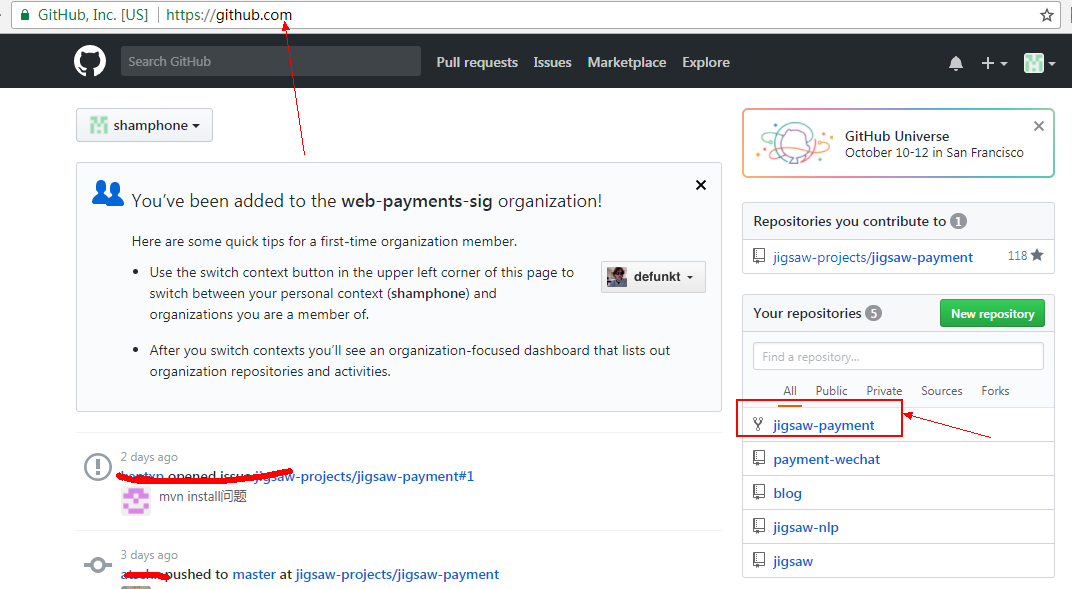Select the Public repositories filter tab
1072x589 pixels.
(x=831, y=391)
